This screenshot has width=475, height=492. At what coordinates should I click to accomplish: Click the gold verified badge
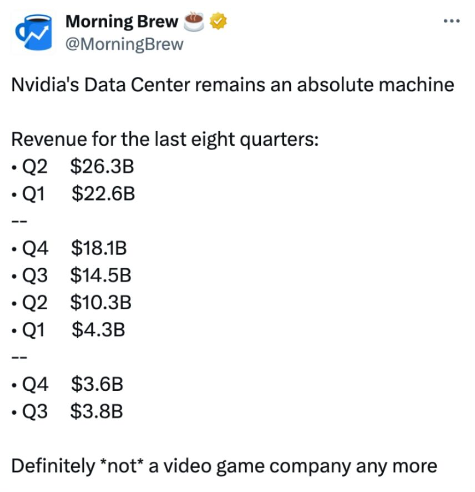pyautogui.click(x=218, y=21)
